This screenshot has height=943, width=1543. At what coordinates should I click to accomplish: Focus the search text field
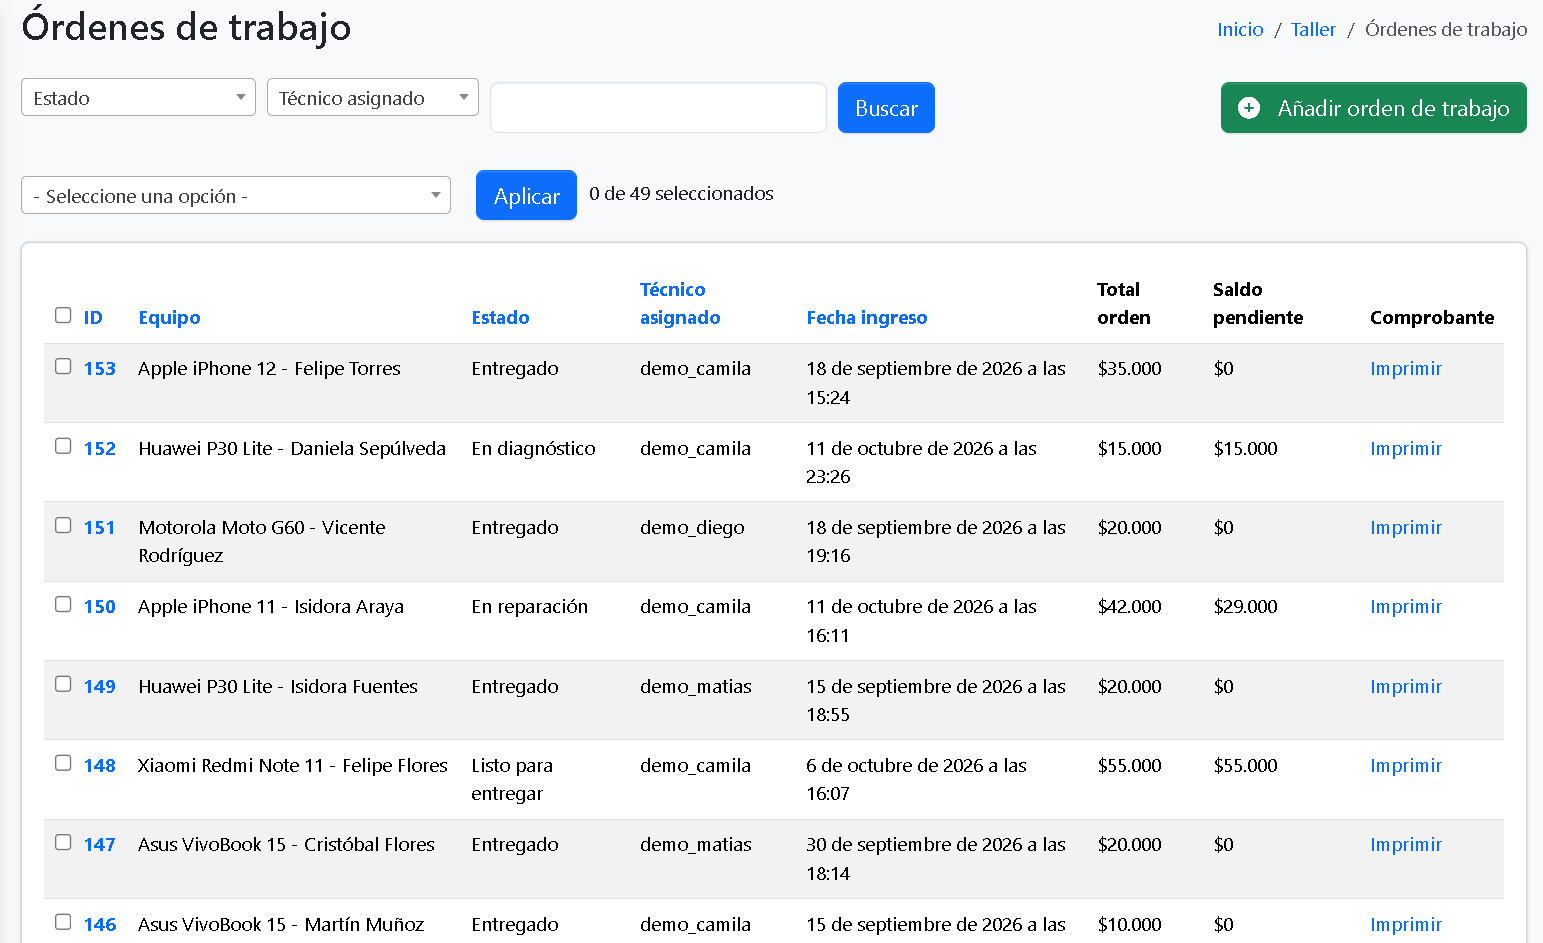658,107
